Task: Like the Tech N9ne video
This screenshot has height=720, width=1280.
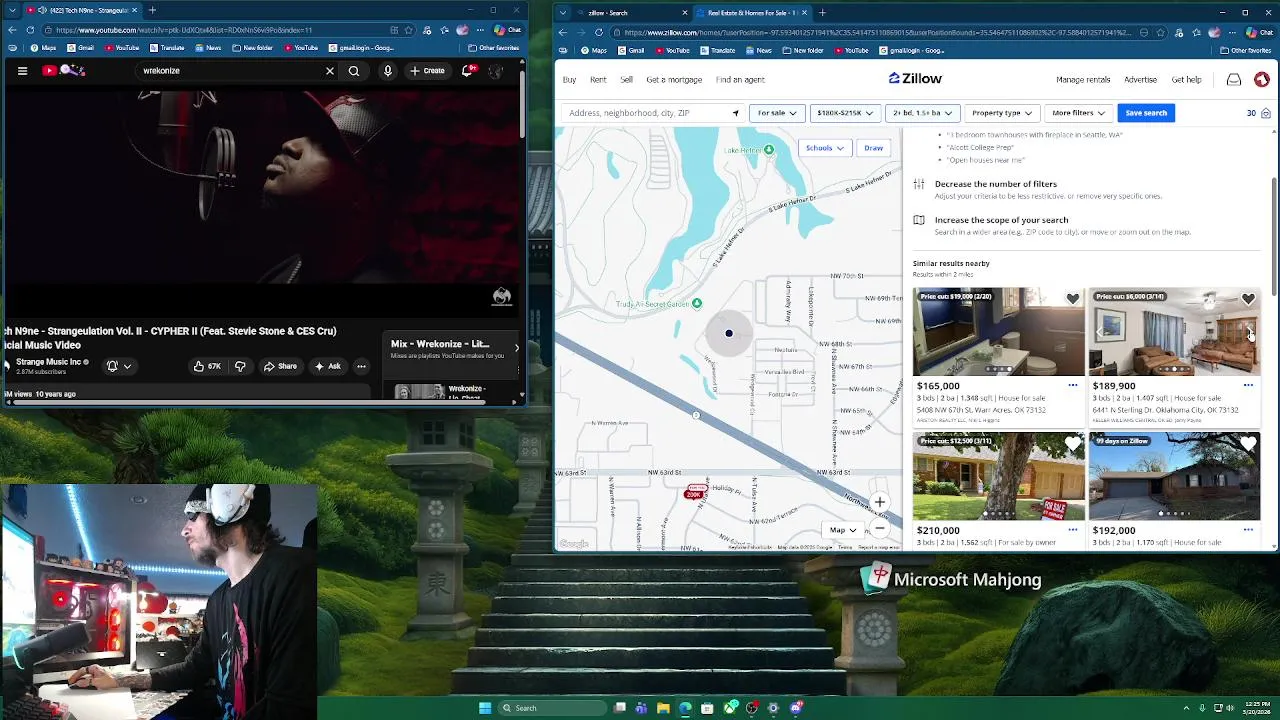Action: point(208,366)
